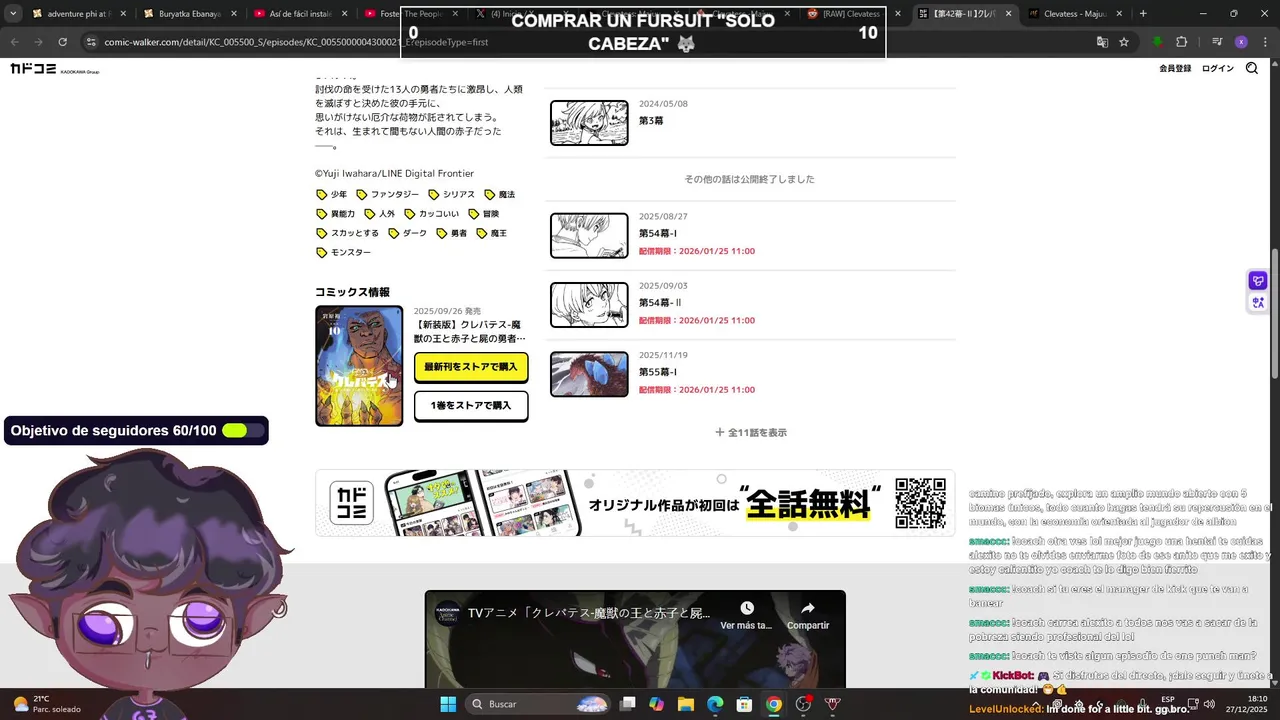Screen dimensions: 1280x720
Task: Open 会員登録 in the header
Action: 1175,69
